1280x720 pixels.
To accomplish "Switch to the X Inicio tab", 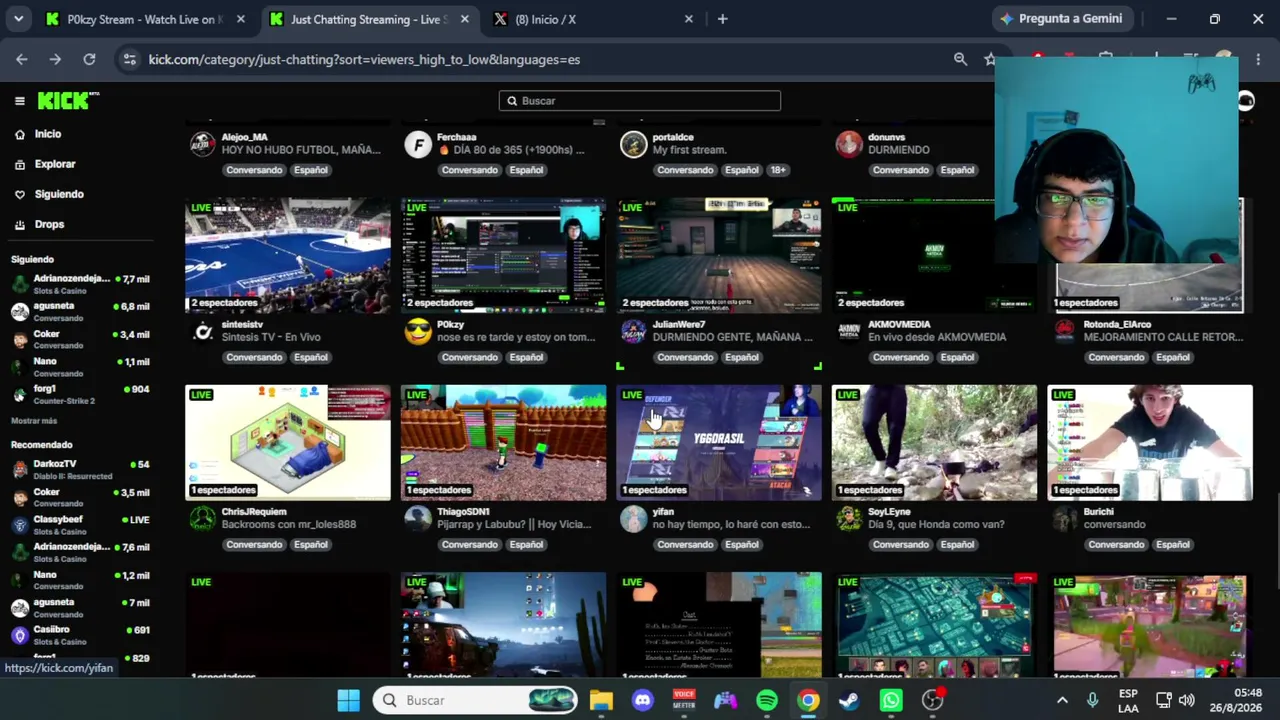I will pos(590,19).
